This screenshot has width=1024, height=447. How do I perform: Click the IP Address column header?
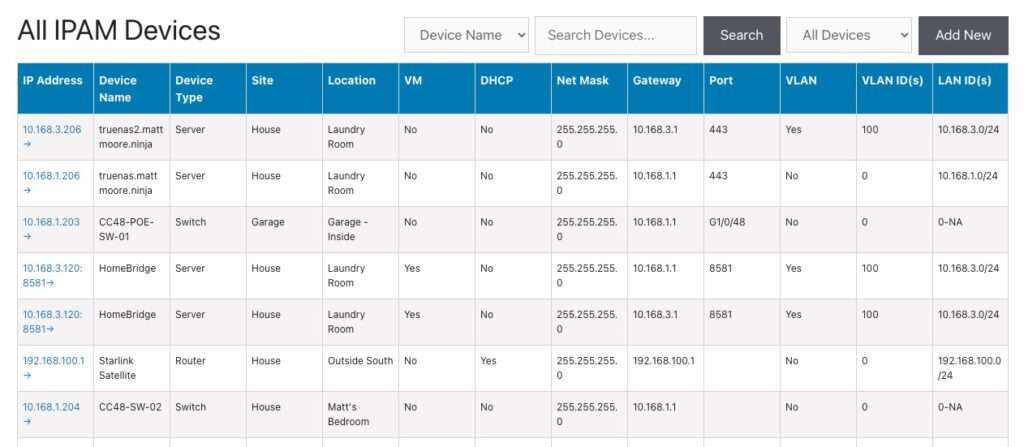53,80
